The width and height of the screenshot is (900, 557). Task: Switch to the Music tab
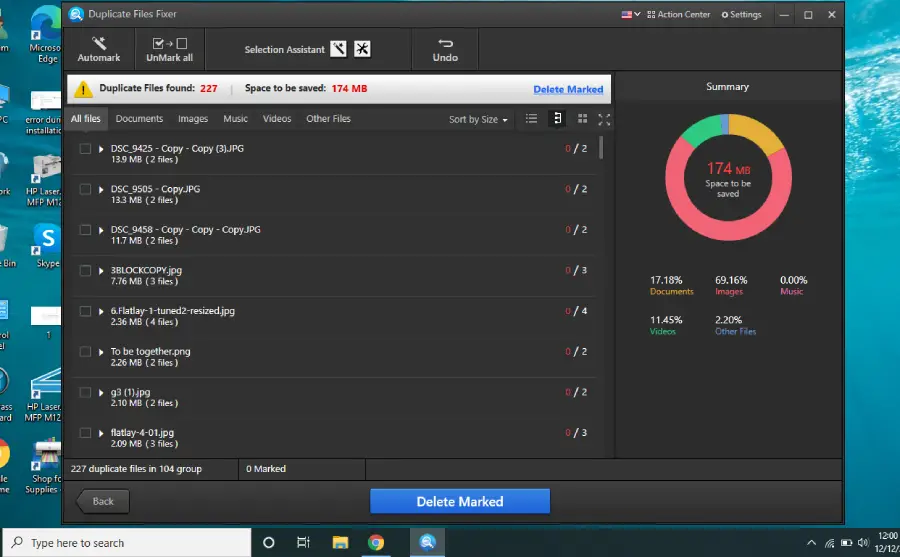235,119
